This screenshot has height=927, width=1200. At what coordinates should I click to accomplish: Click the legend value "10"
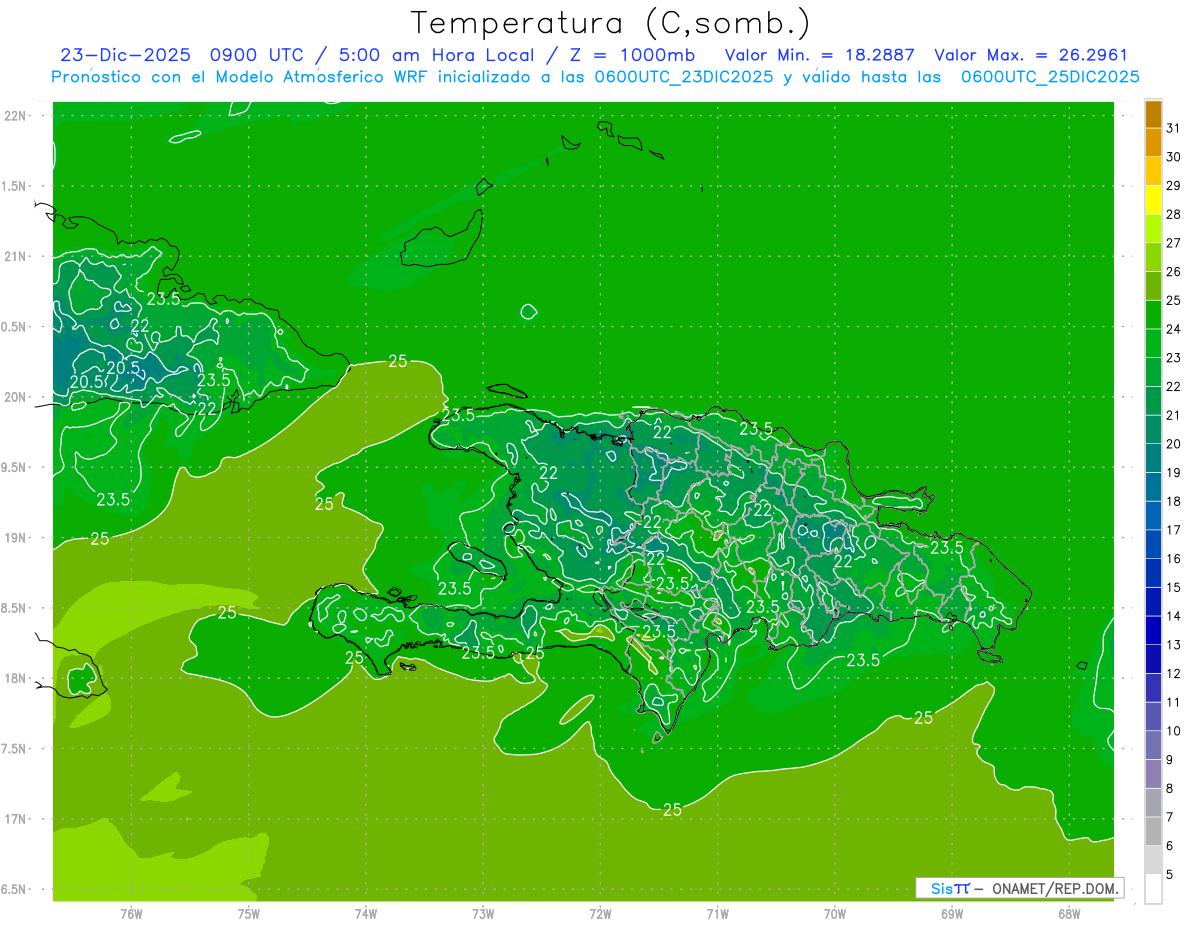1174,731
